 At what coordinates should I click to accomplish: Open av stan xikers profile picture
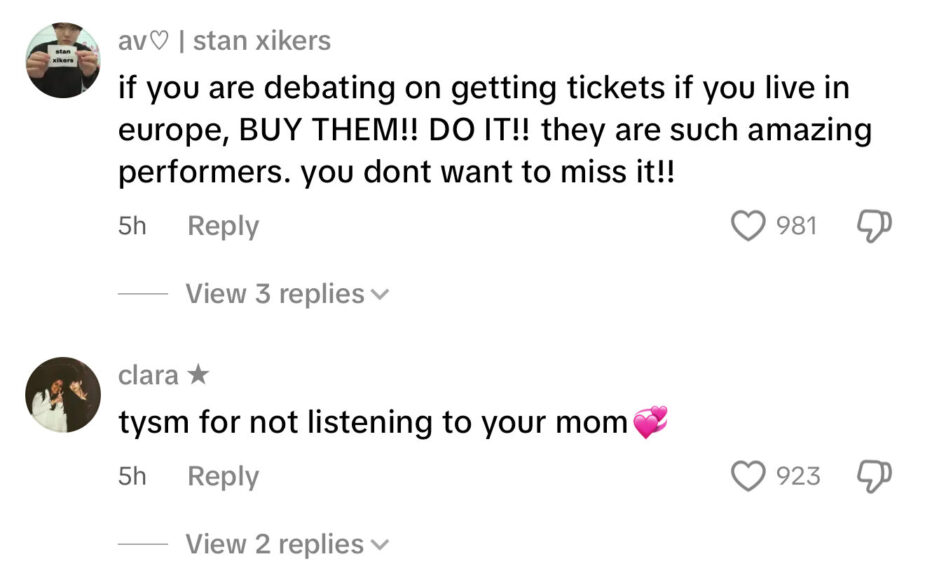coord(62,60)
